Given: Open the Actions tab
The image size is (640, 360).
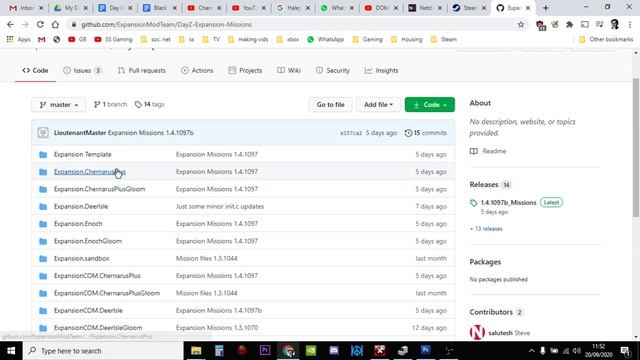Looking at the screenshot, I should 197,70.
